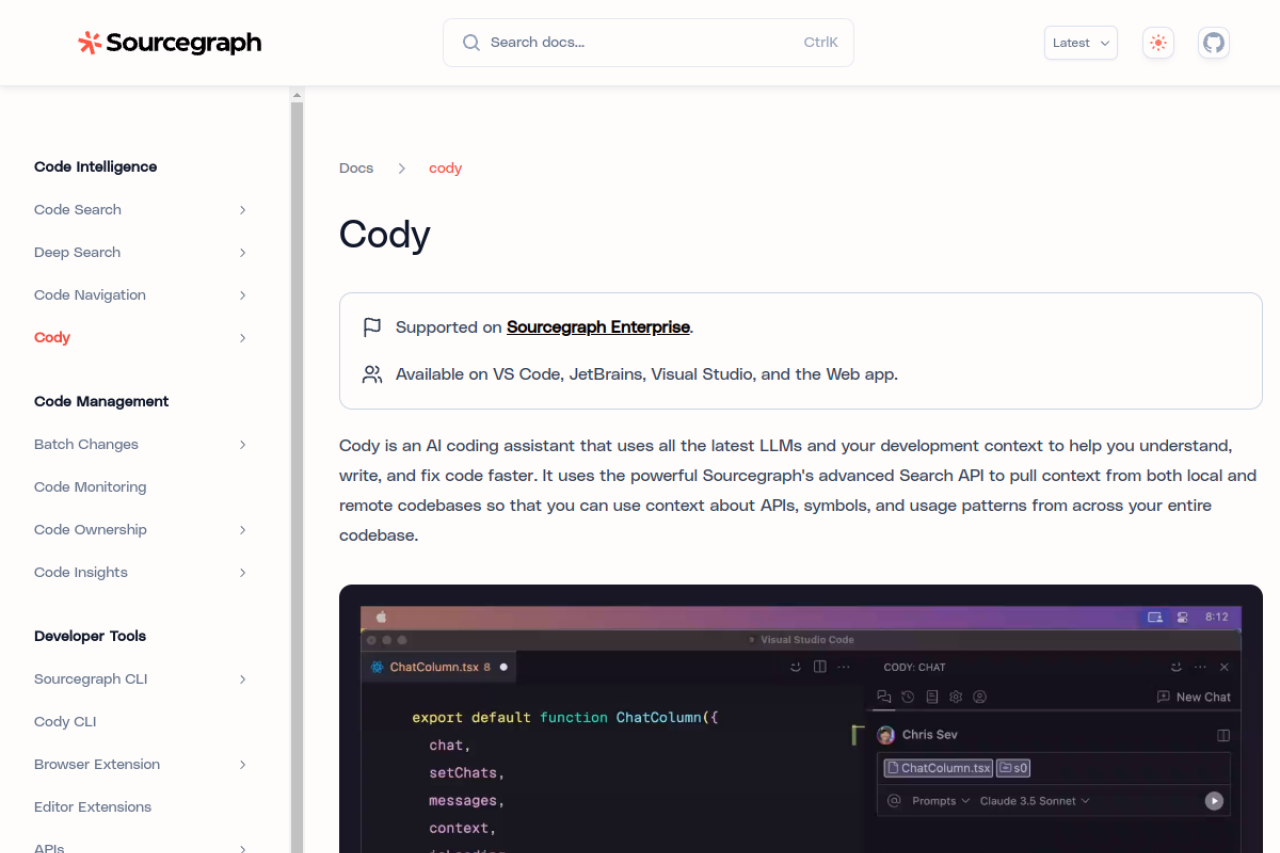
Task: Click the account icon in Cody chat toolbar
Action: pyautogui.click(x=981, y=696)
